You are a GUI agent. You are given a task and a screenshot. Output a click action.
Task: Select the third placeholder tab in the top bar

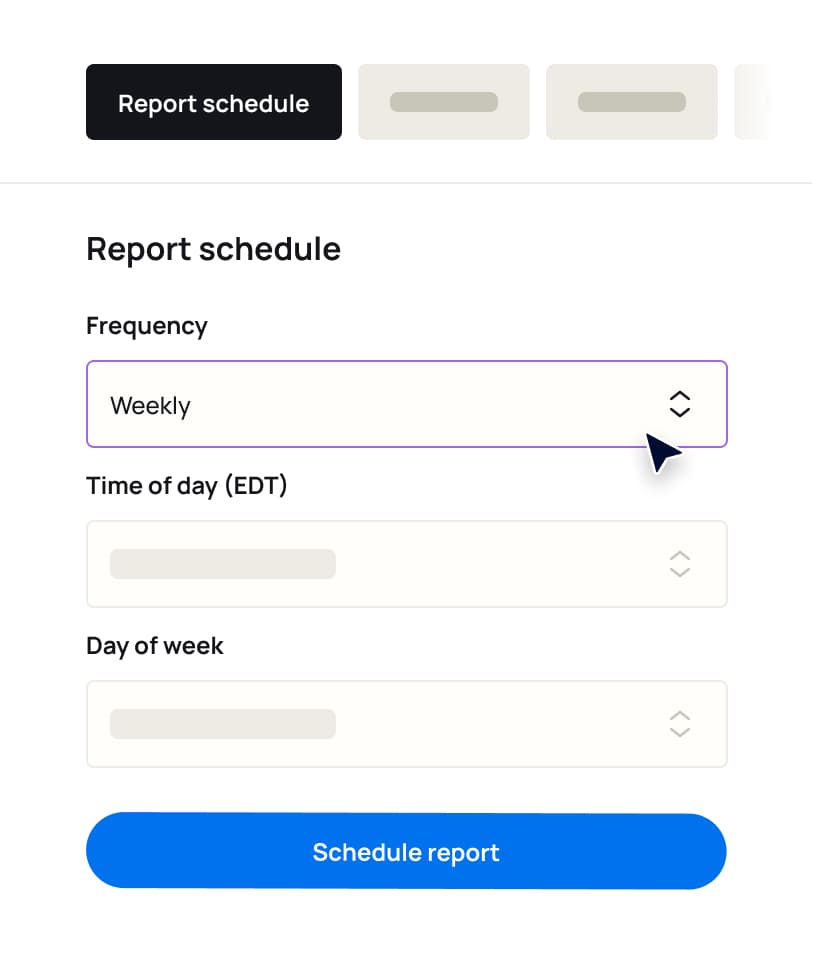(631, 101)
